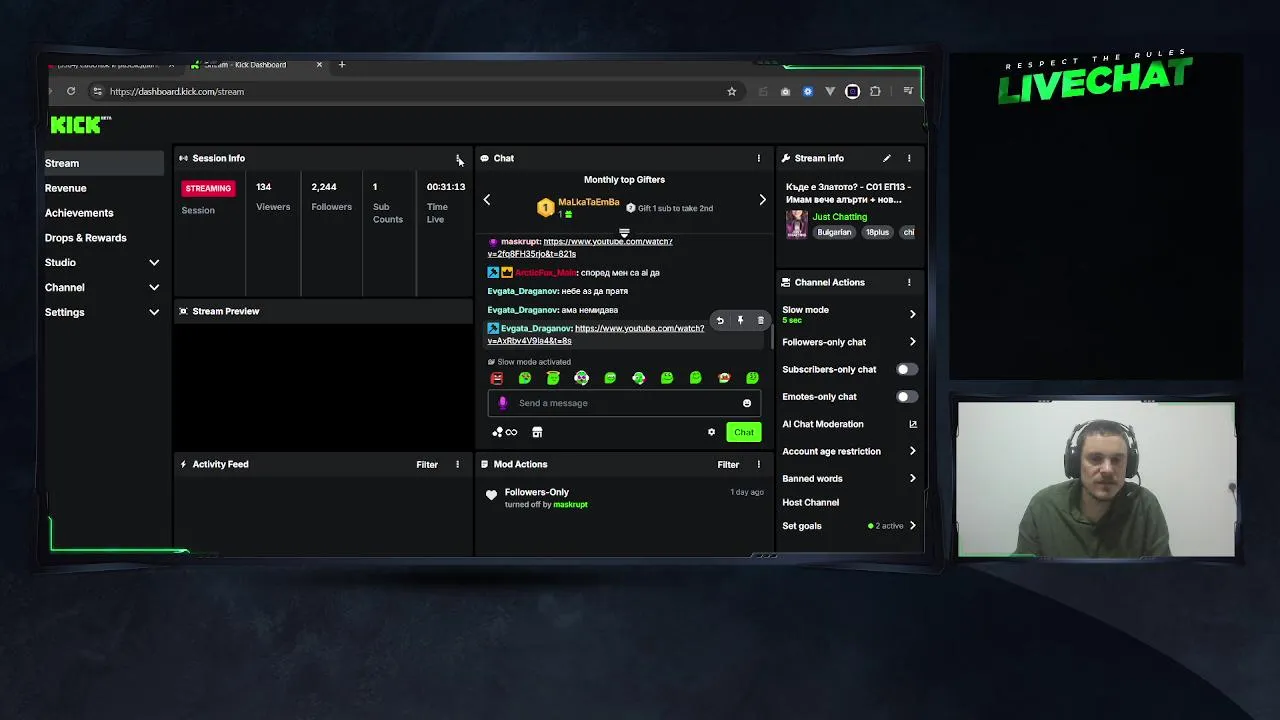The height and width of the screenshot is (720, 1280).
Task: Reload the browser page
Action: tap(71, 91)
